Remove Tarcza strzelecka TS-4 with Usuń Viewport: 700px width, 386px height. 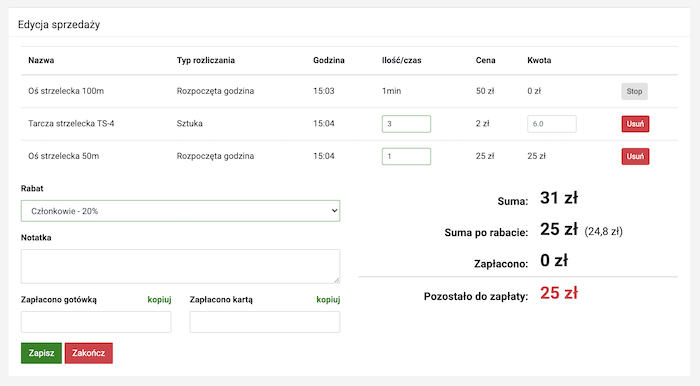635,124
